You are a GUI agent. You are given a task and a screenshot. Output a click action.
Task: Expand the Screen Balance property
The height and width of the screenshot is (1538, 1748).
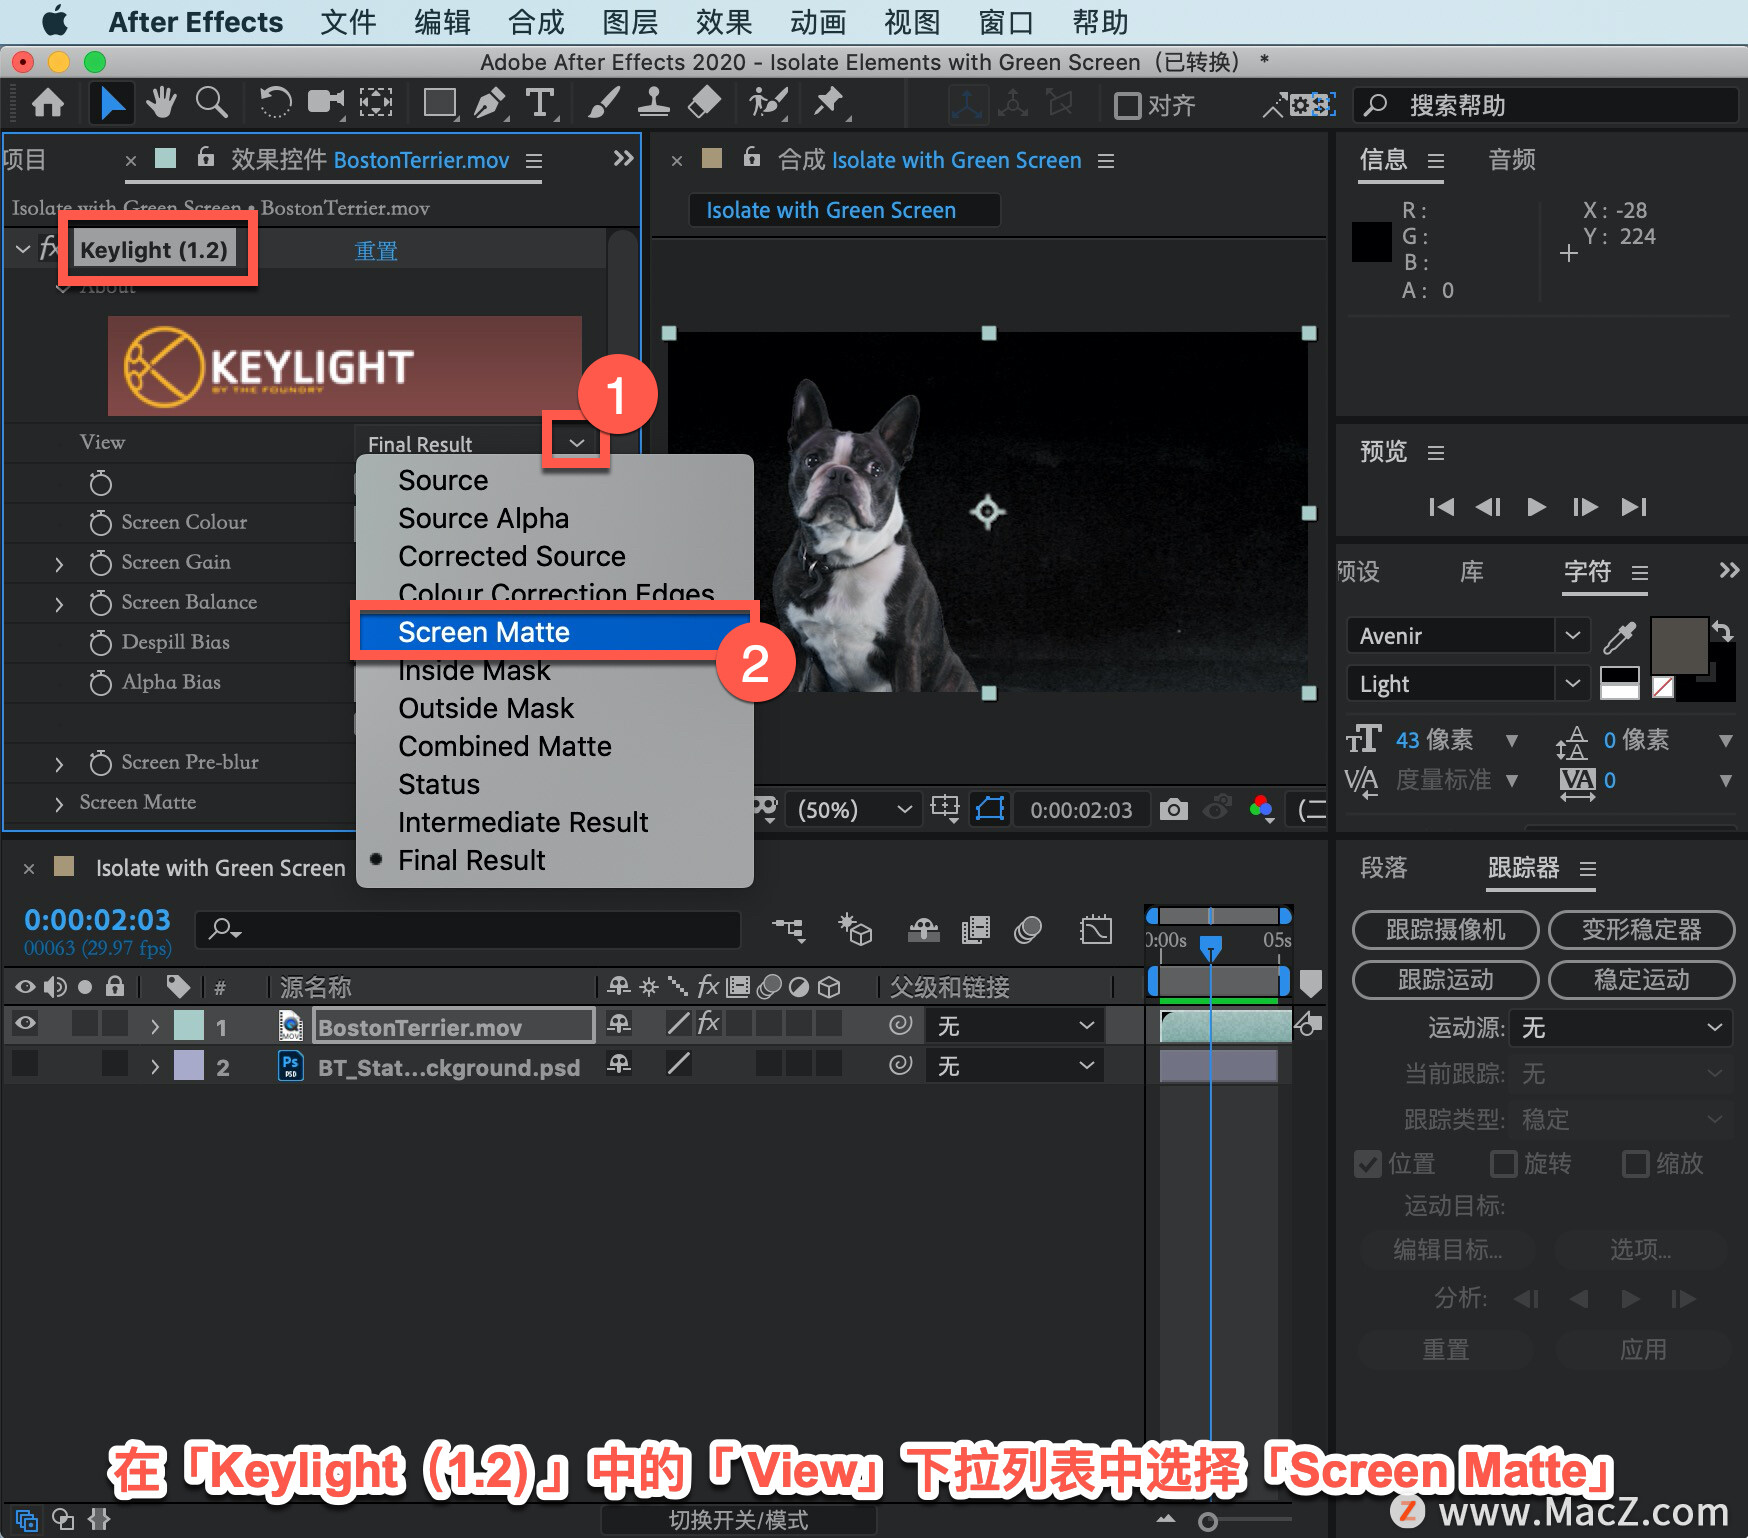coord(59,604)
